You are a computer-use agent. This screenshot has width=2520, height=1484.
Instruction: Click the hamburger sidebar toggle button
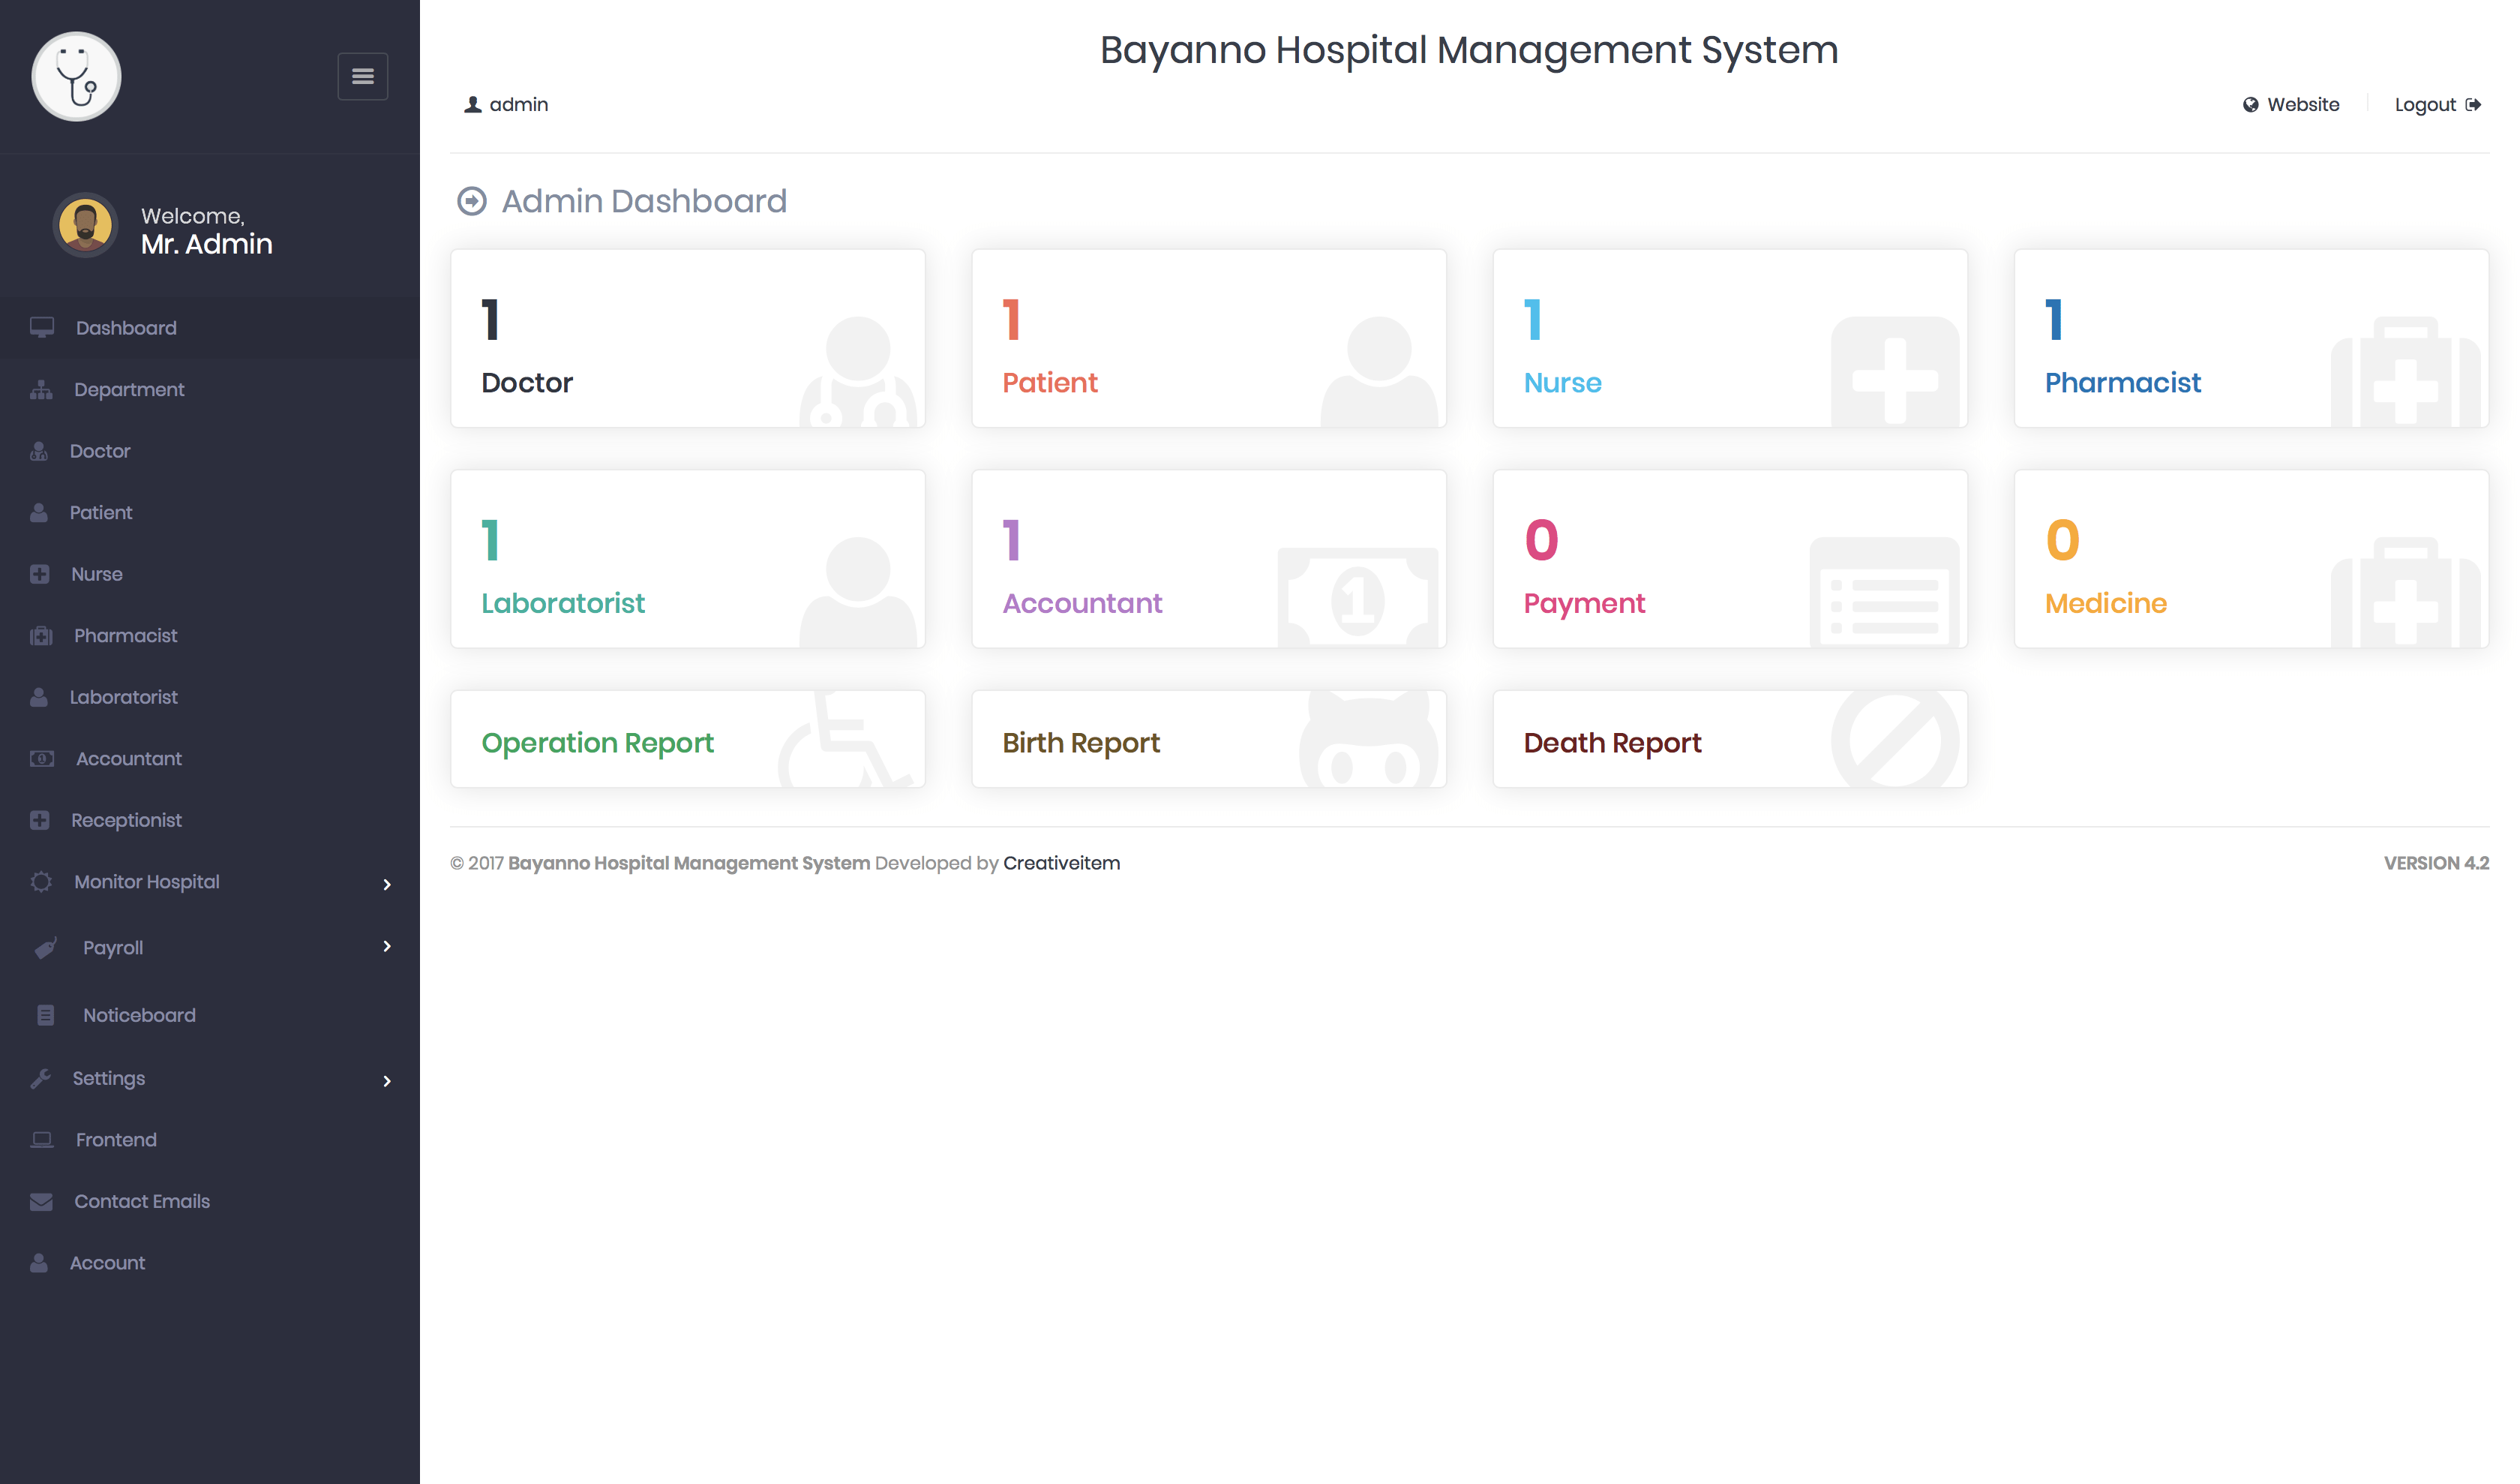tap(362, 76)
